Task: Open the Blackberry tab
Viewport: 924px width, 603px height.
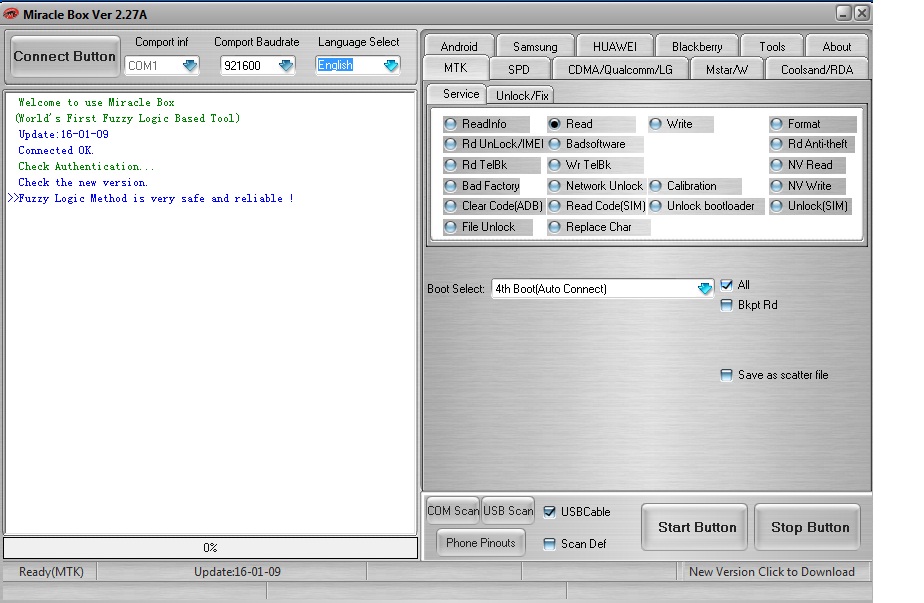Action: 697,47
